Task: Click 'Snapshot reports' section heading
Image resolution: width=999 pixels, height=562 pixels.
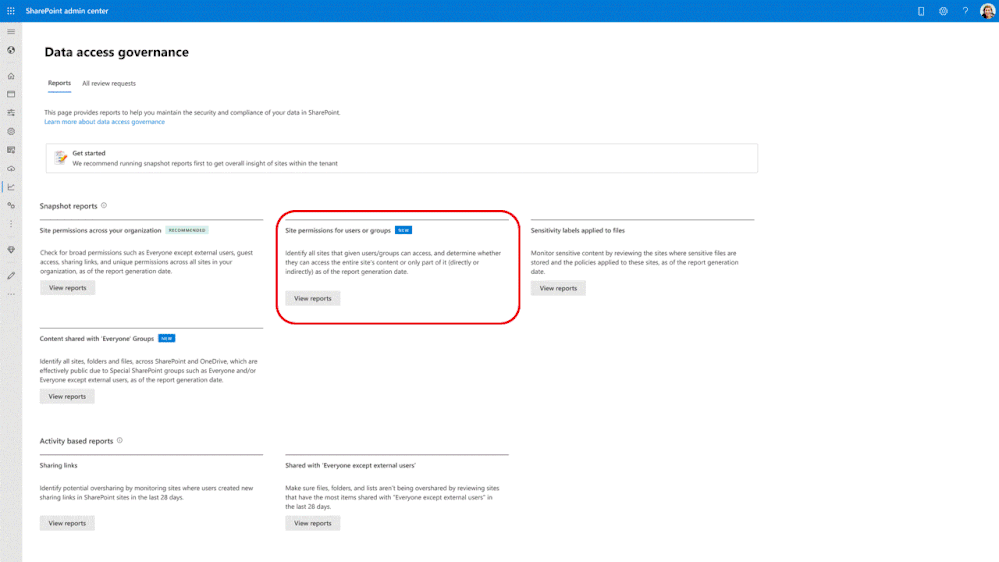Action: 69,206
